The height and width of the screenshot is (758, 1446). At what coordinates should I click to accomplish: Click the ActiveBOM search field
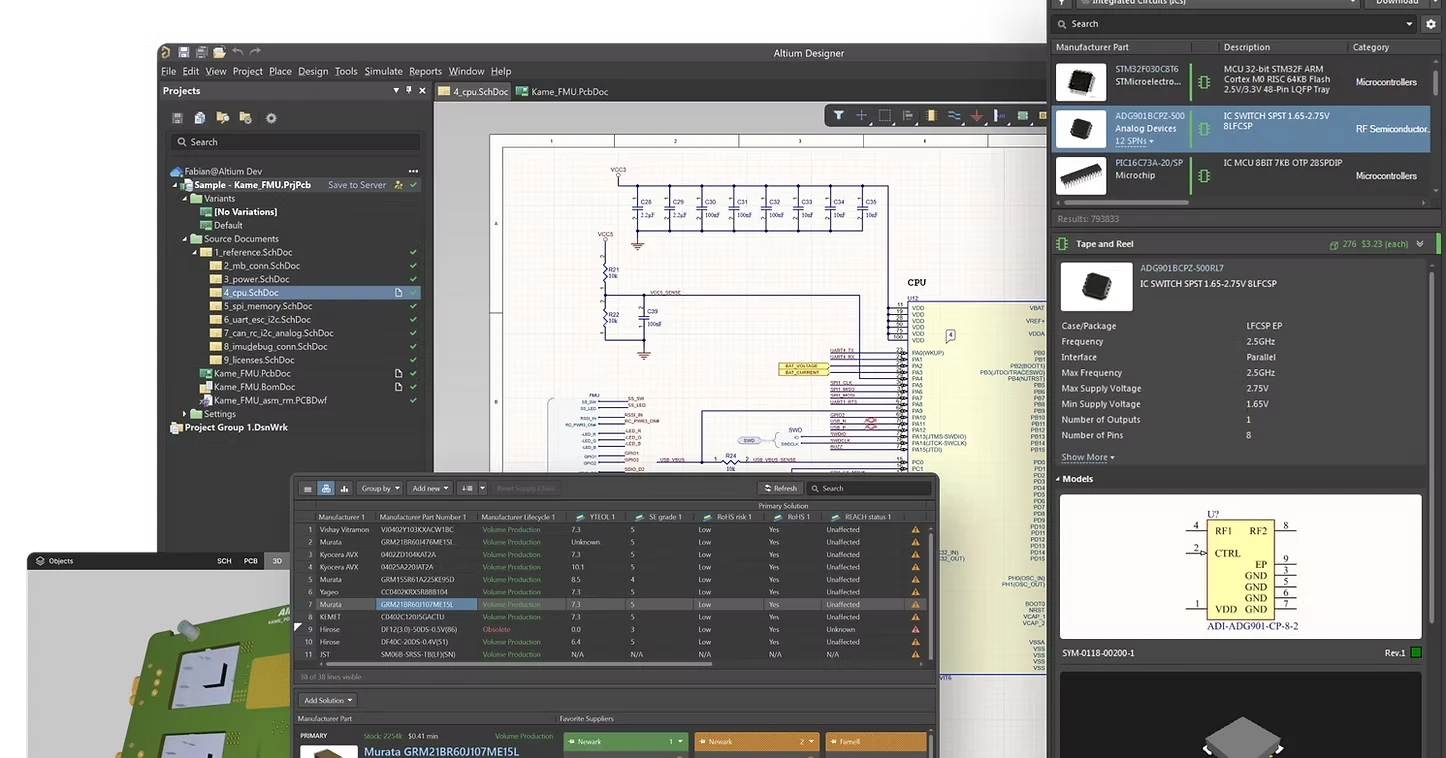(870, 488)
